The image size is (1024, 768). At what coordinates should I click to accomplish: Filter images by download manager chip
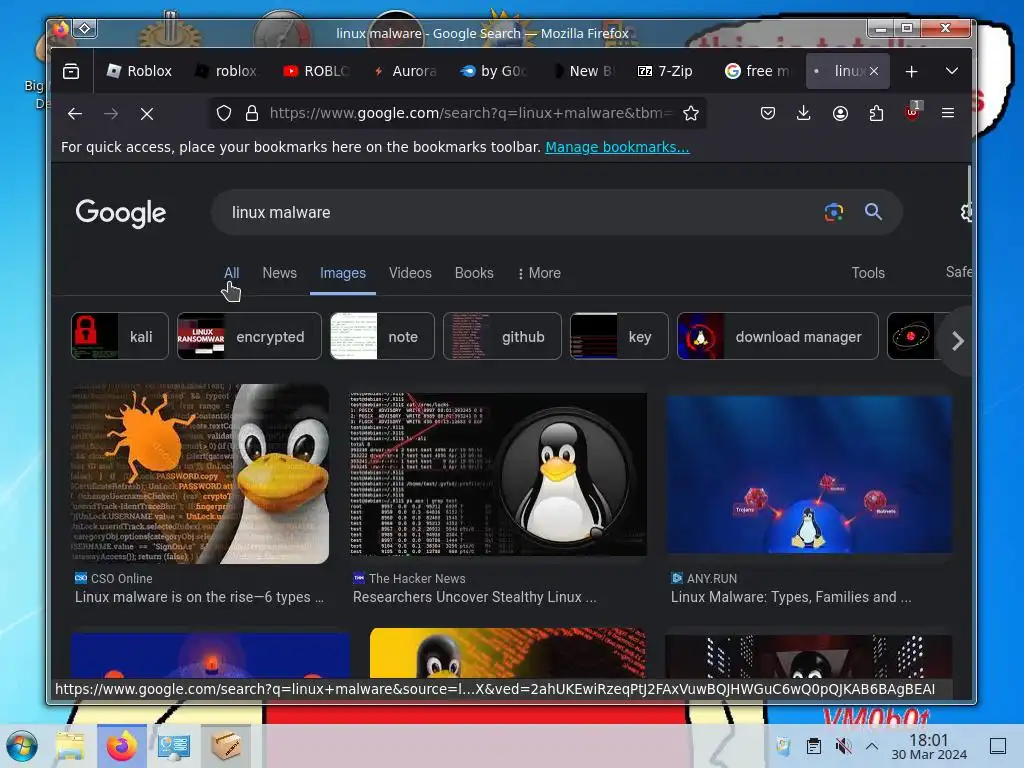[778, 336]
